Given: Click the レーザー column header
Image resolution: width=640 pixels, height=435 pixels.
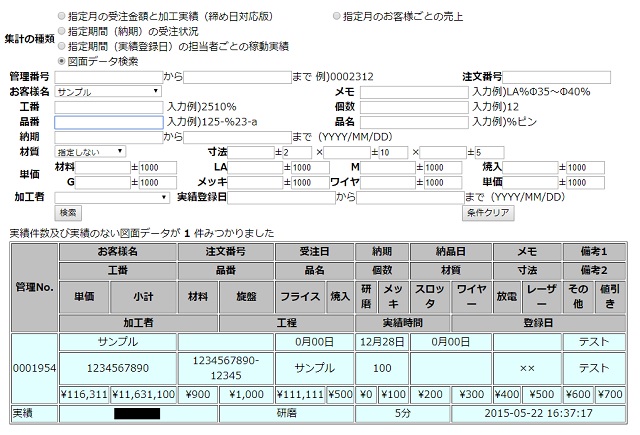Looking at the screenshot, I should 541,297.
